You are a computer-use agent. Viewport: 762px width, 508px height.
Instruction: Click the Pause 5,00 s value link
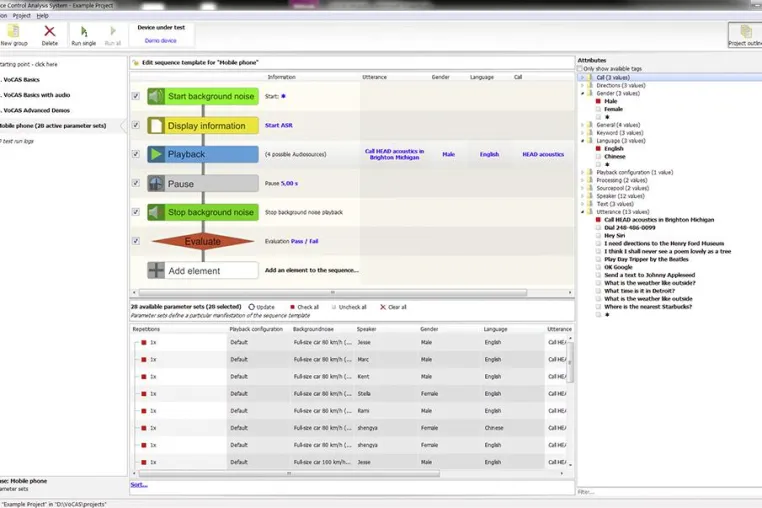click(x=289, y=183)
